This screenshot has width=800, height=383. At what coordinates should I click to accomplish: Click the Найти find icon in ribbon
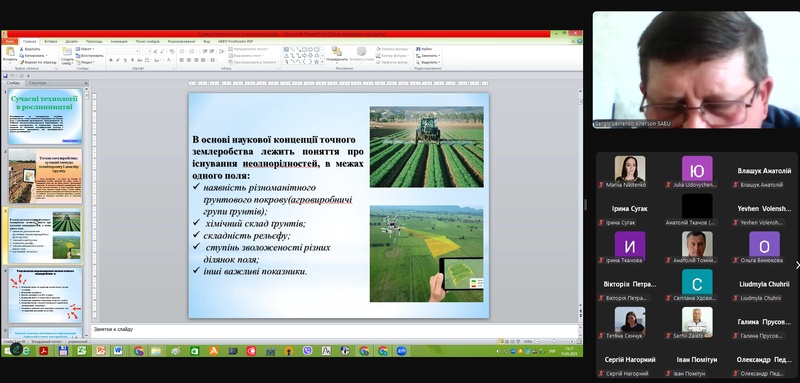point(423,49)
